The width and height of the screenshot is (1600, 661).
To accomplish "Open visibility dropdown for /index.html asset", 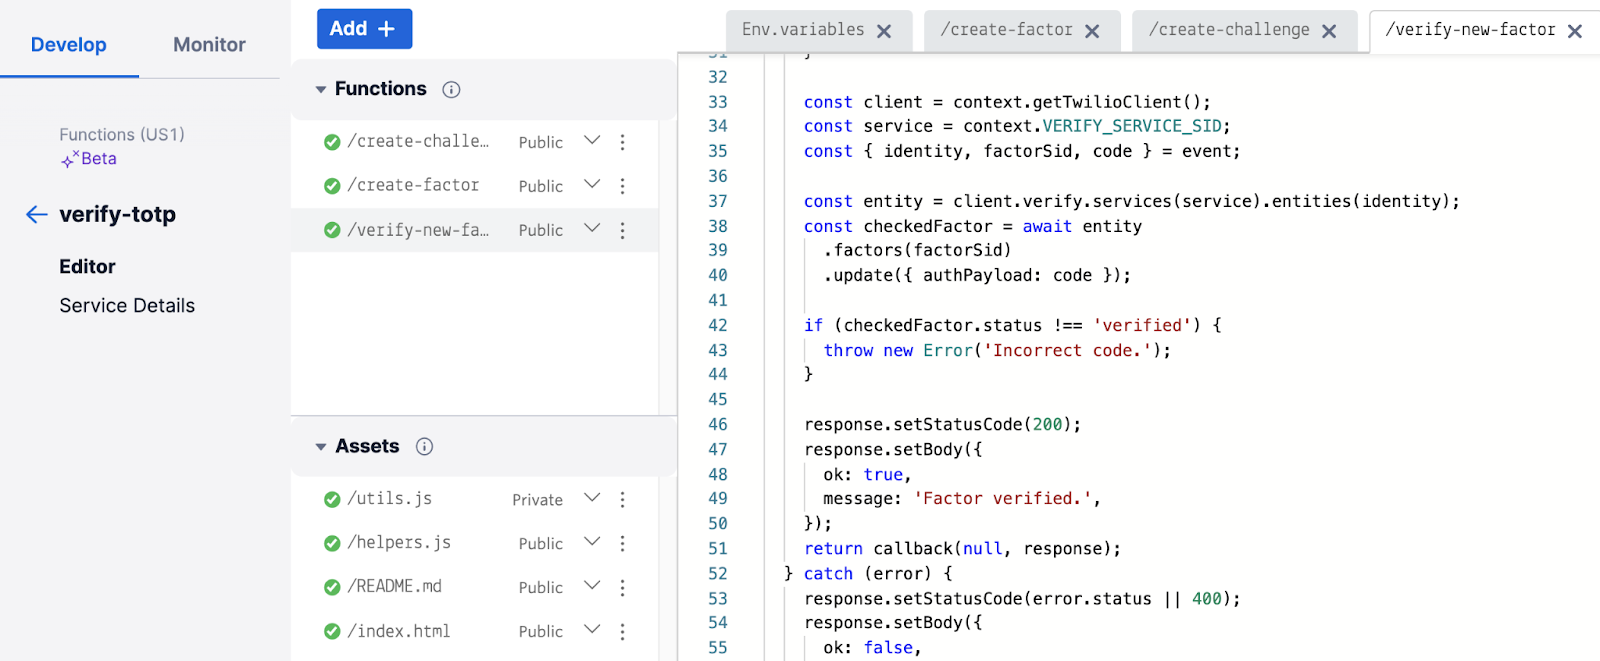I will [x=592, y=630].
